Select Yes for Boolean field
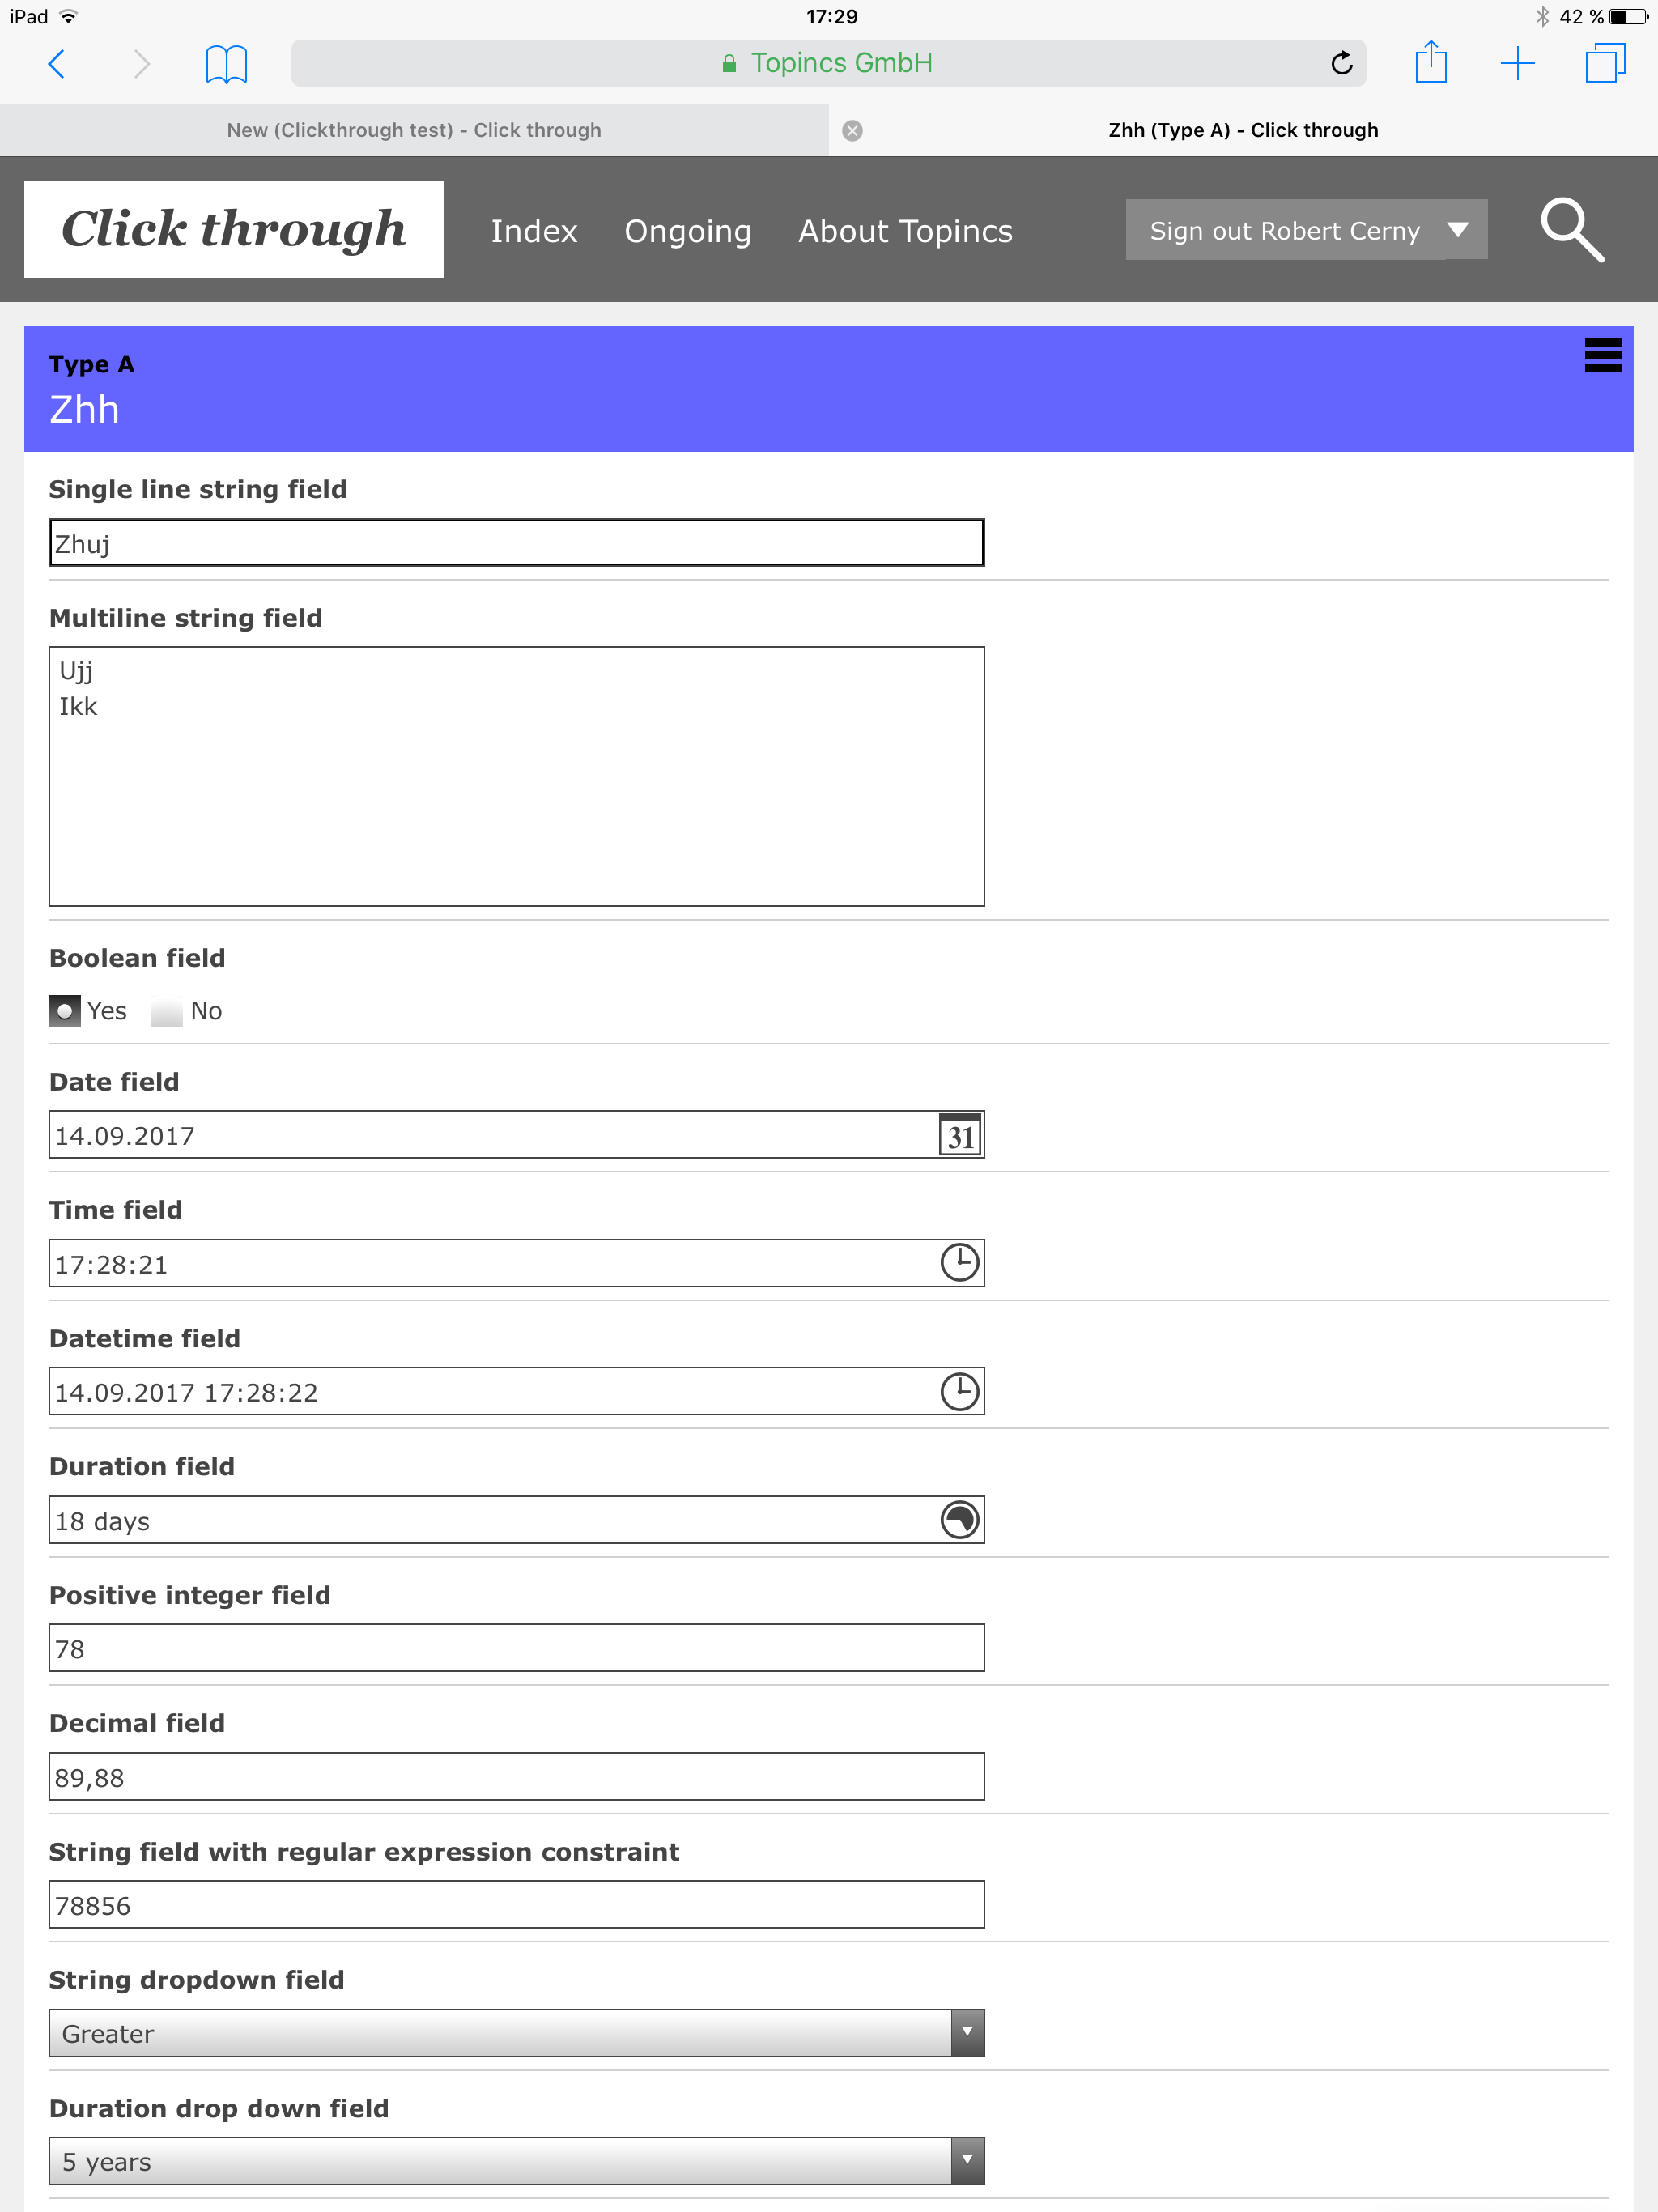The image size is (1658, 2212). 65,1011
